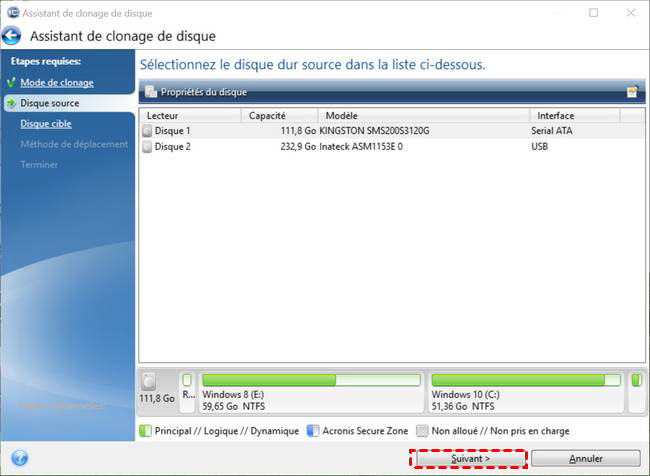
Task: Click the Inateck ASM1153E 0 model cell
Action: (361, 147)
